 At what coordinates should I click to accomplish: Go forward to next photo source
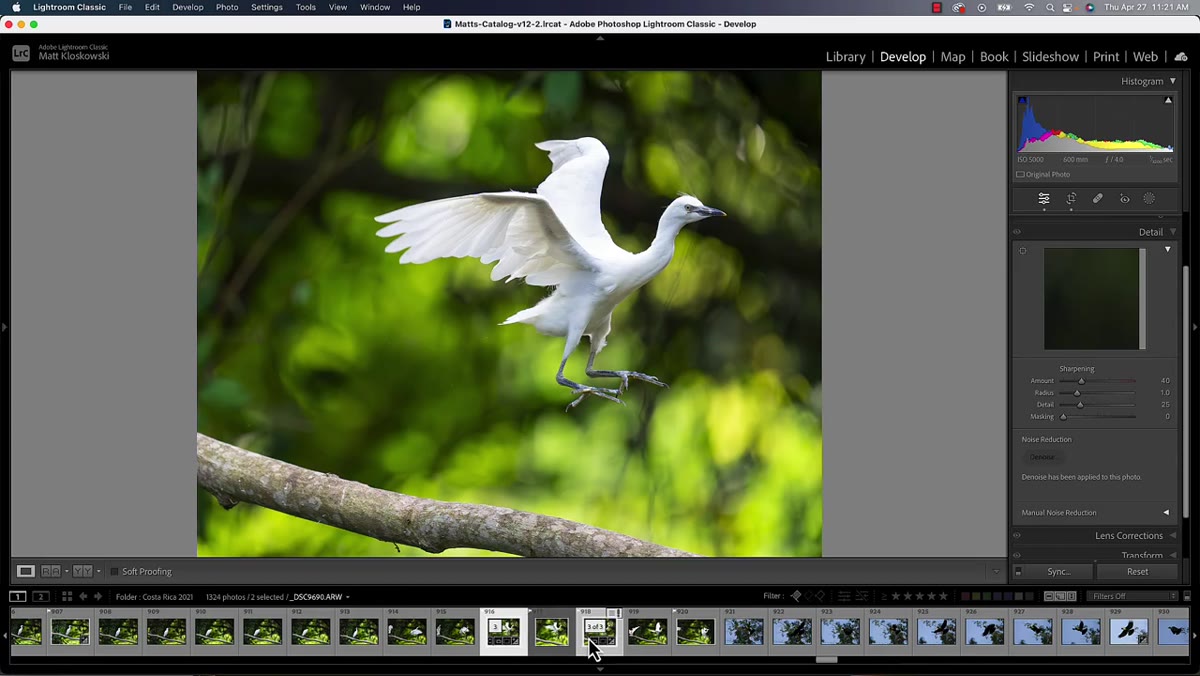point(98,596)
